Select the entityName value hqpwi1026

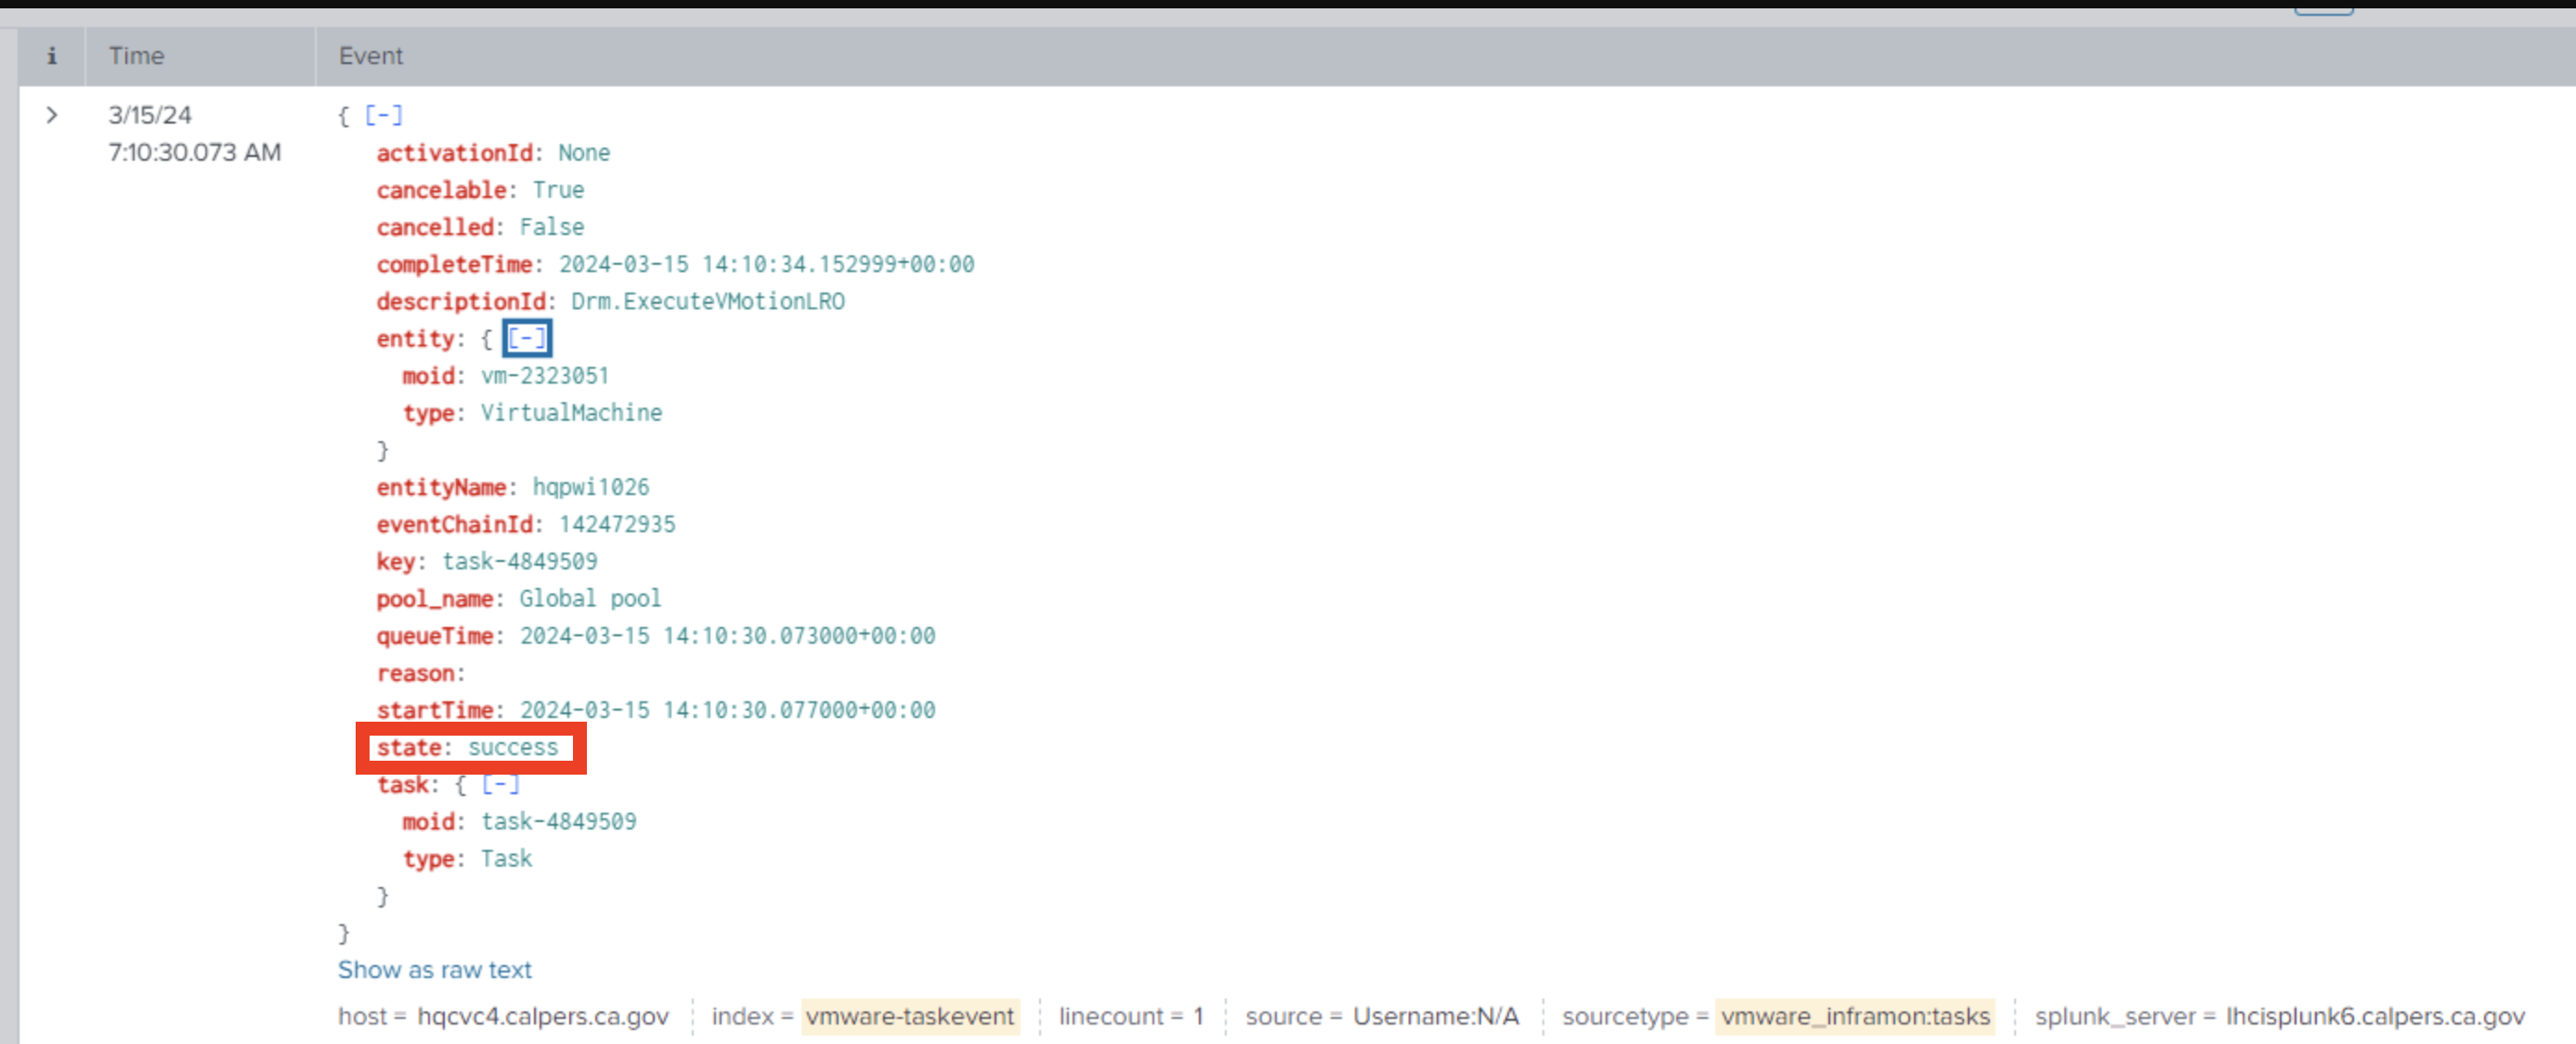click(590, 487)
